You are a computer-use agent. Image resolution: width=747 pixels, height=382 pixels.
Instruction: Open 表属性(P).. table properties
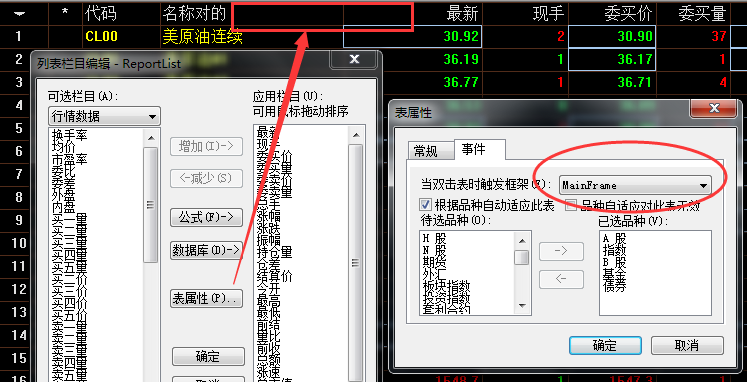coord(206,298)
